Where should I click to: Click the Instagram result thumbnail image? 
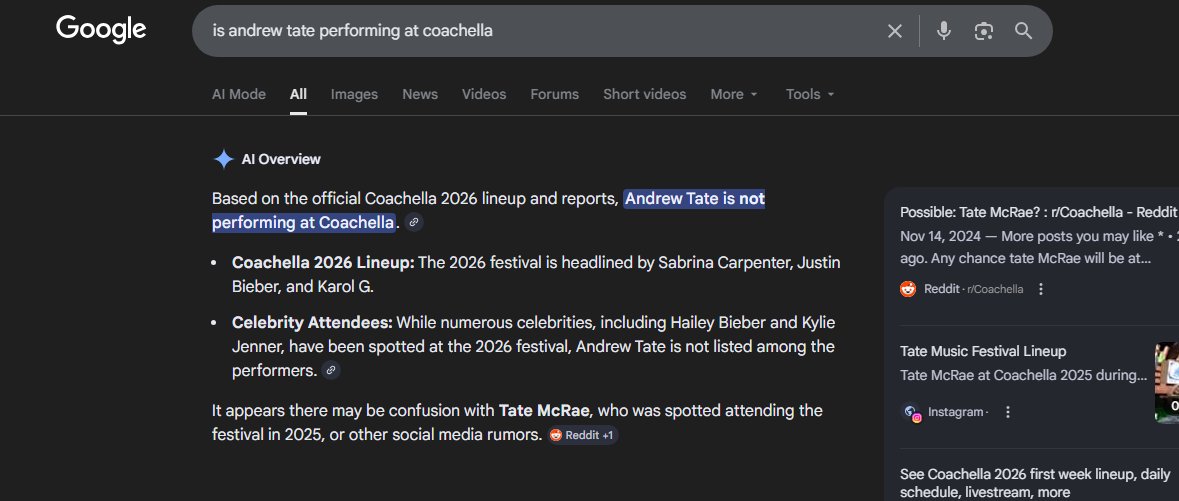(x=1167, y=383)
